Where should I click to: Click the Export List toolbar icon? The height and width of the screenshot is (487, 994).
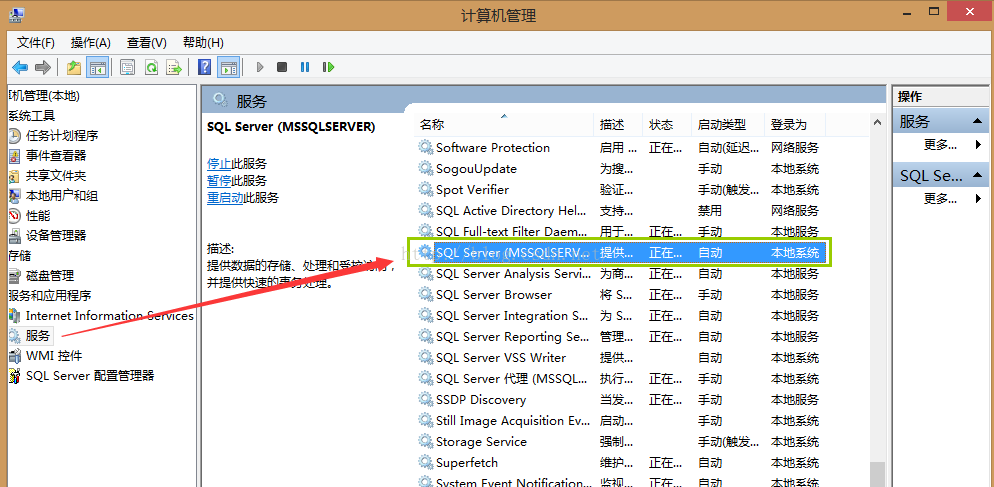[x=174, y=67]
